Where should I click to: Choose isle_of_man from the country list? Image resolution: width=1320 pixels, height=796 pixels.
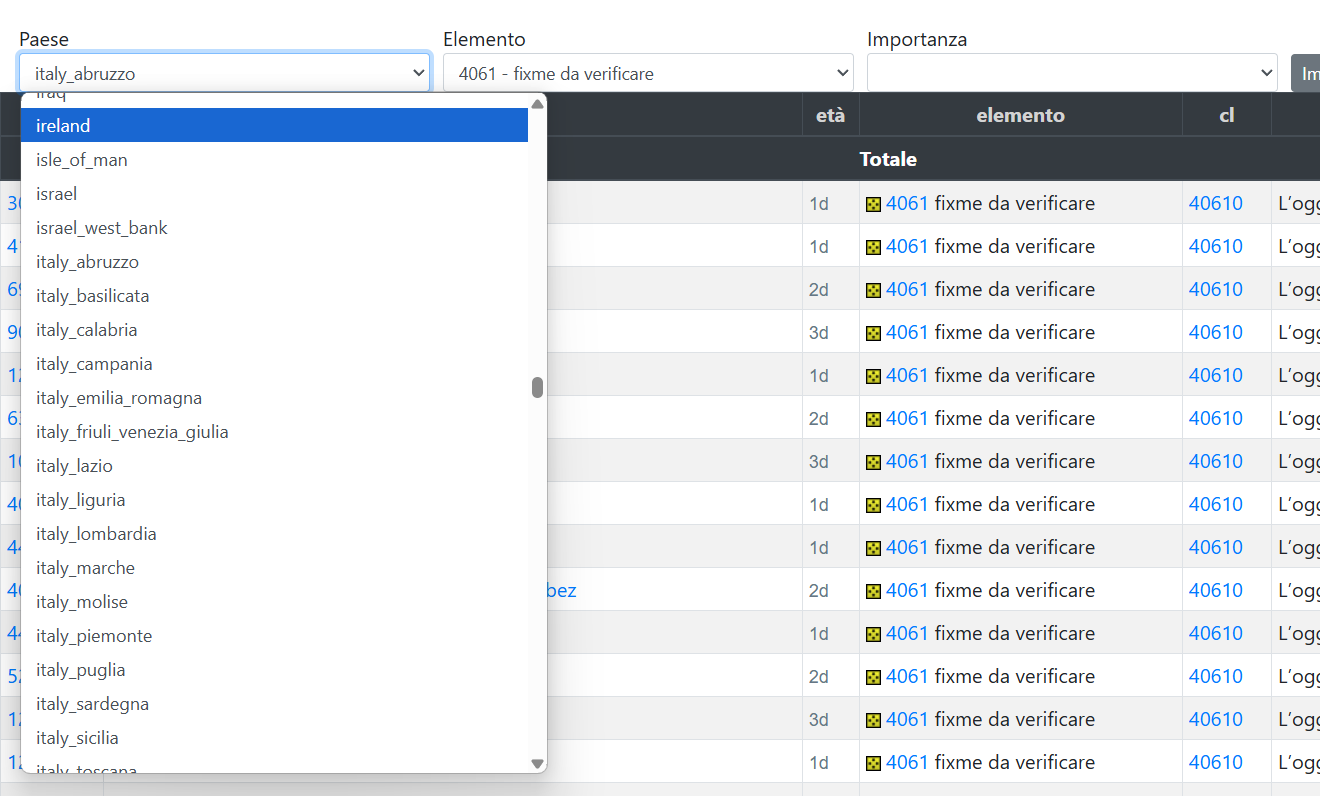[274, 160]
